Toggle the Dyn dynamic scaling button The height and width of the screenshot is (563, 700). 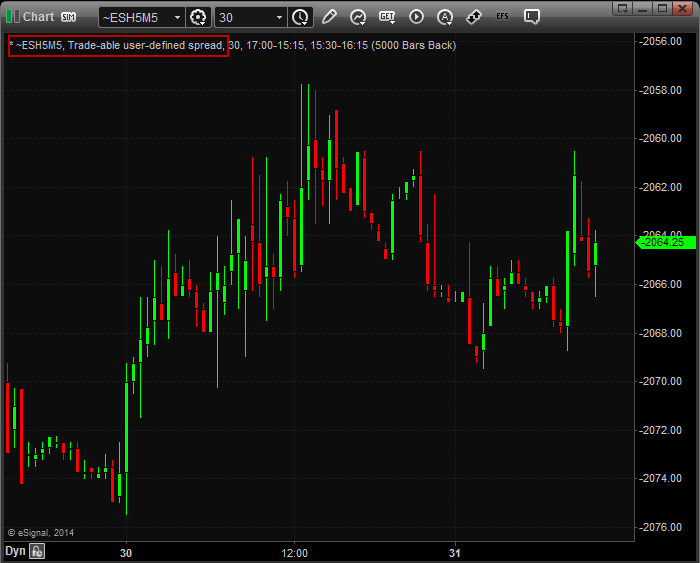15,551
